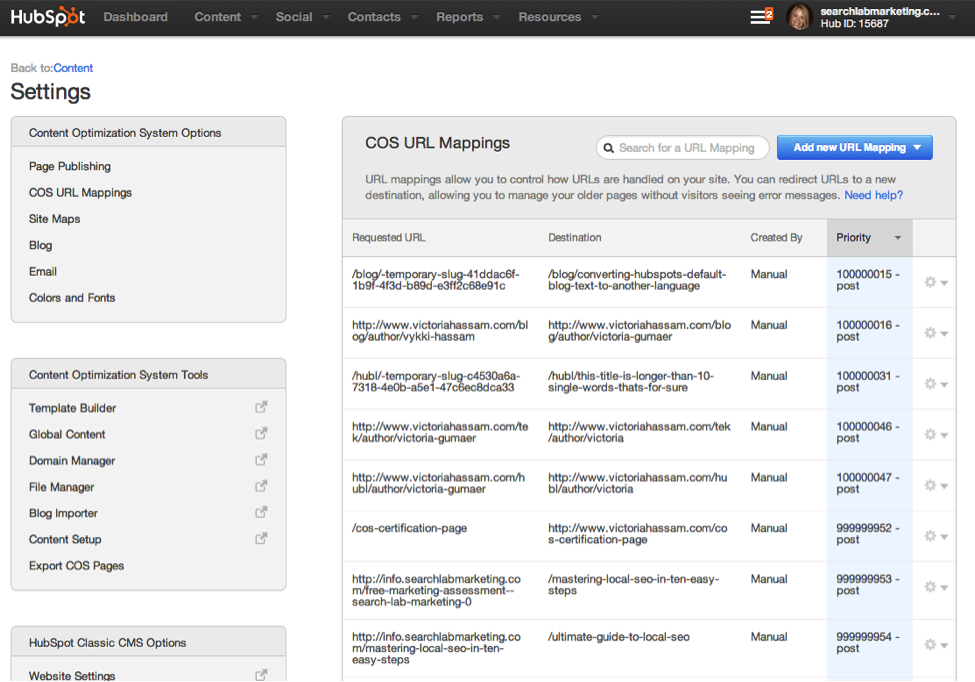Open Content Setup tool link

[65, 539]
